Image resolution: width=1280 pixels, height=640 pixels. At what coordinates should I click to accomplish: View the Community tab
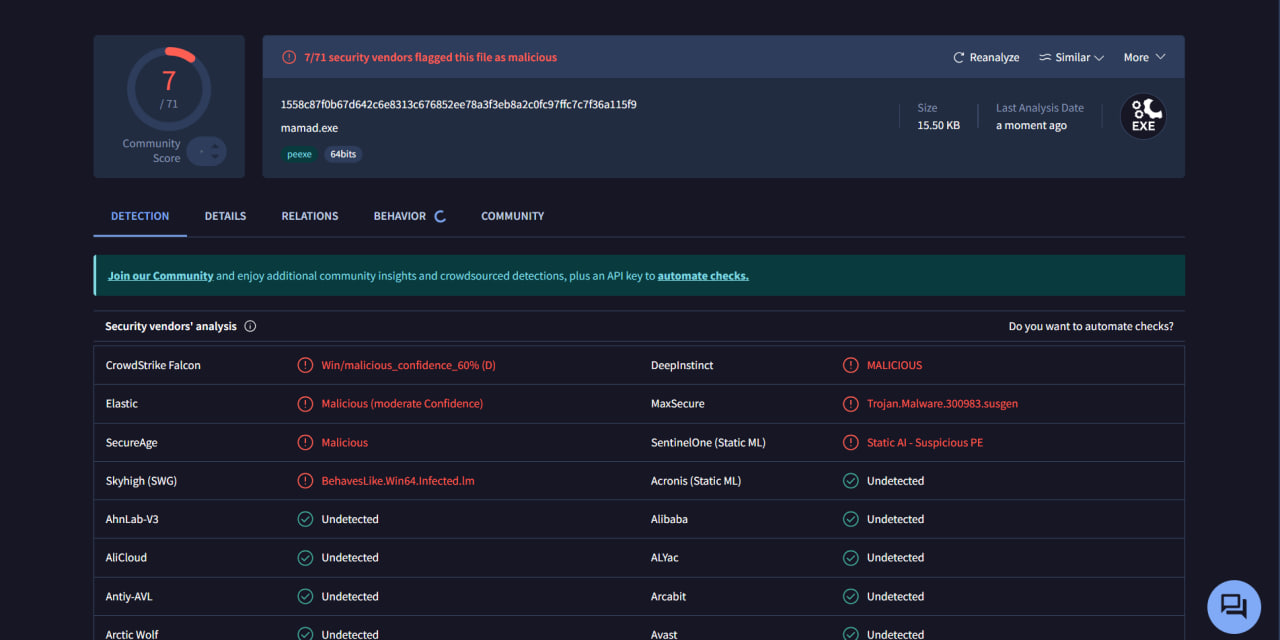coord(513,216)
